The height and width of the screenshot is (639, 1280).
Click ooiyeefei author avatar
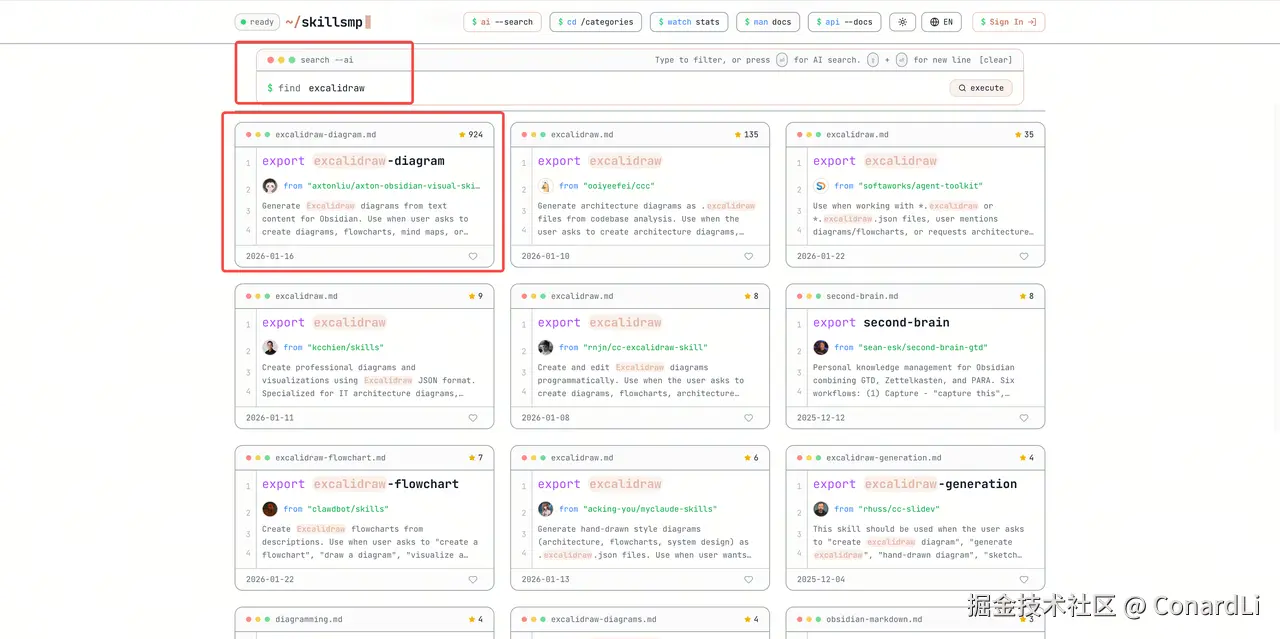coord(545,186)
